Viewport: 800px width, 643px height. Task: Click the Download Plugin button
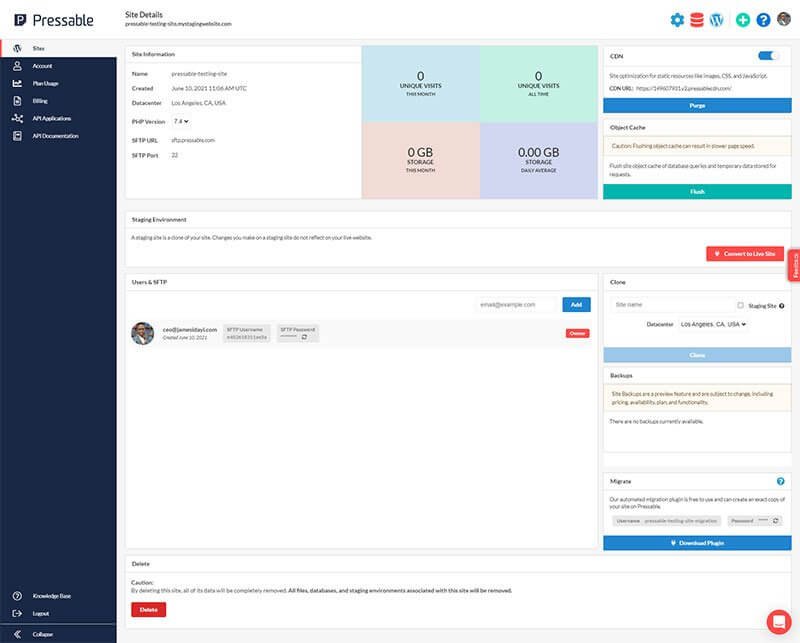pos(697,543)
